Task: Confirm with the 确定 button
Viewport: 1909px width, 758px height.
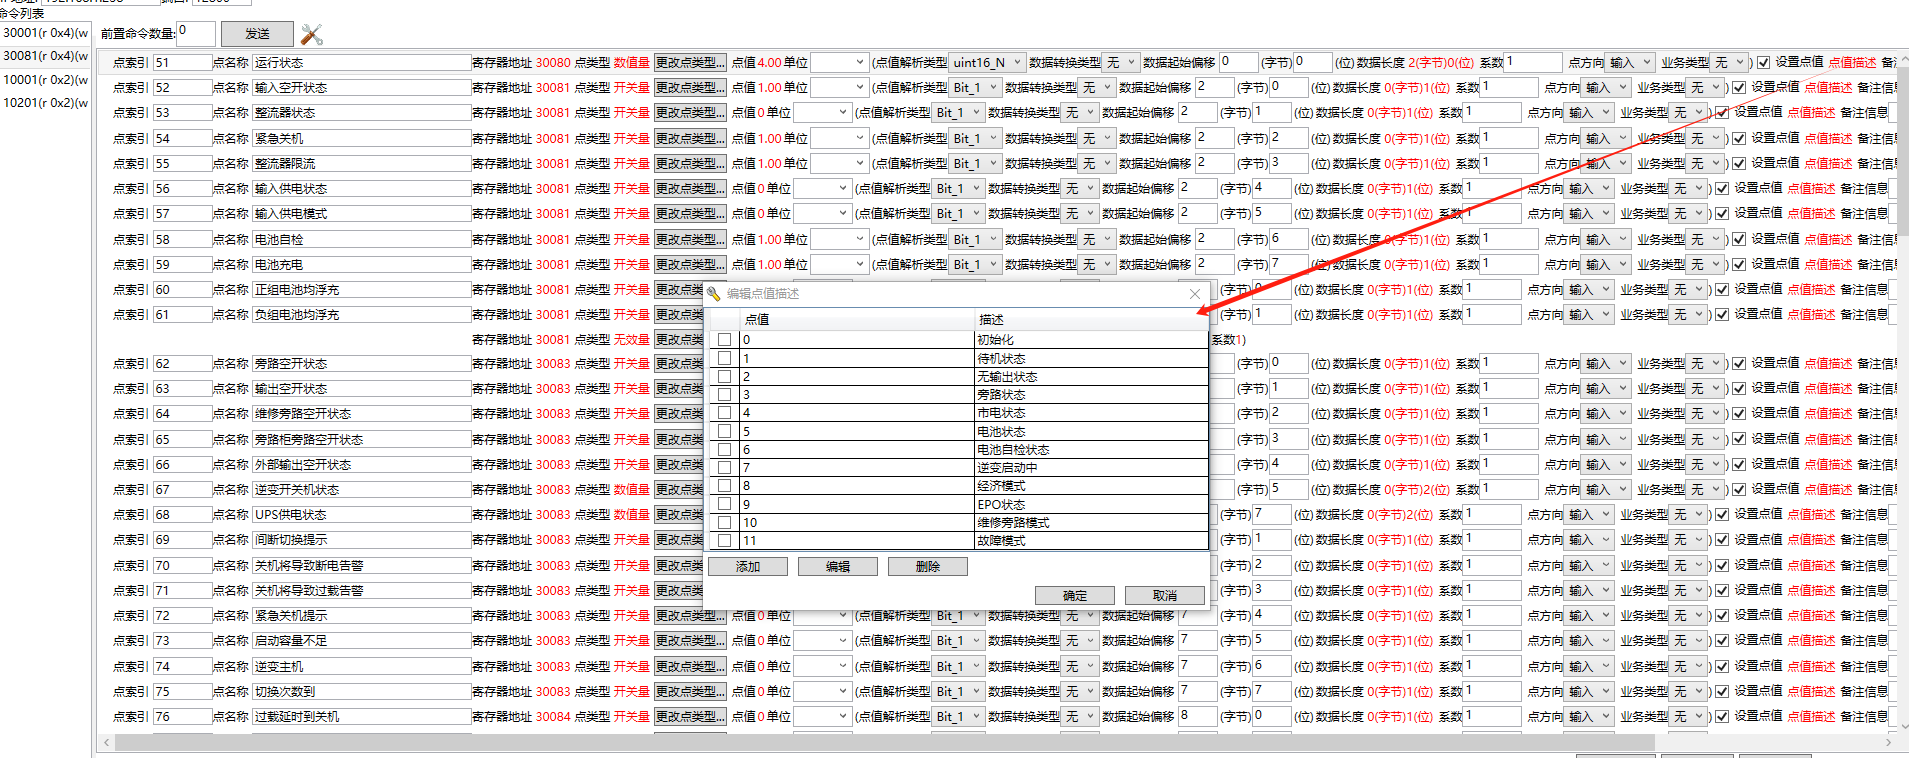Action: click(1074, 595)
